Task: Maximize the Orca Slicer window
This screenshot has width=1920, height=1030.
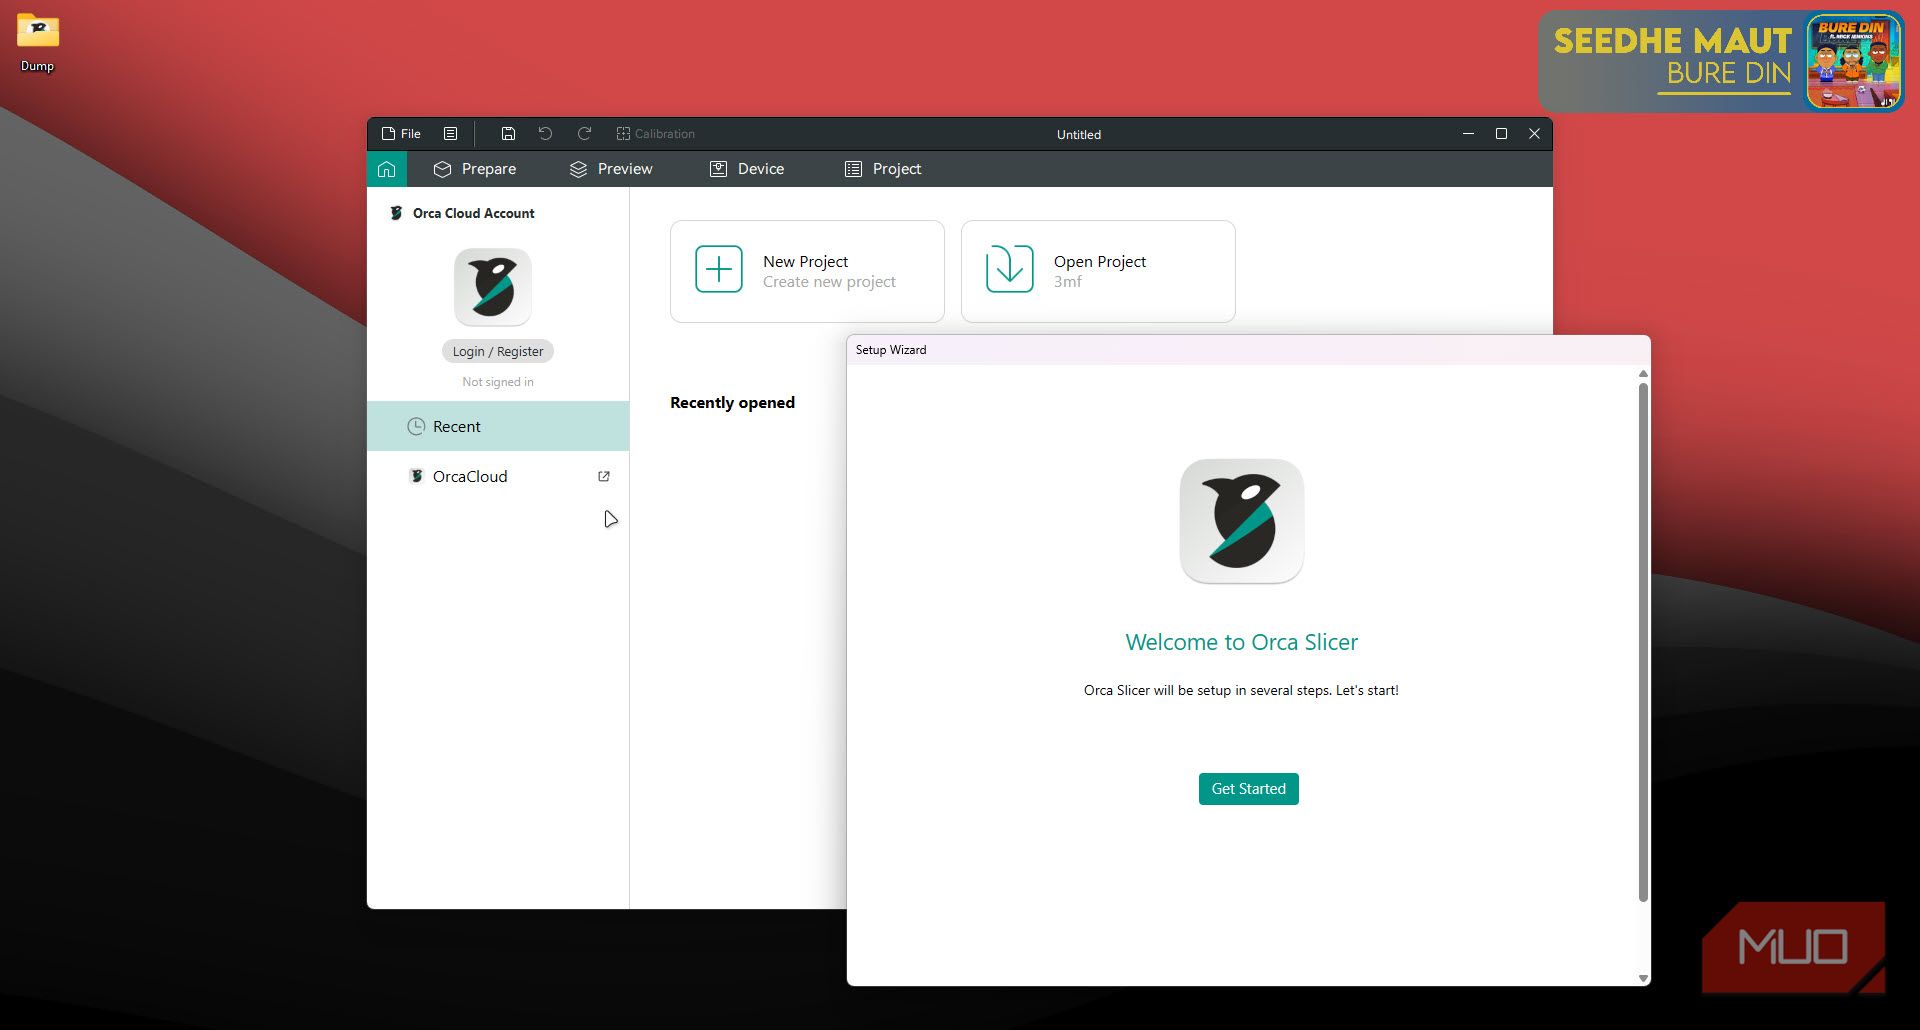Action: coord(1501,134)
